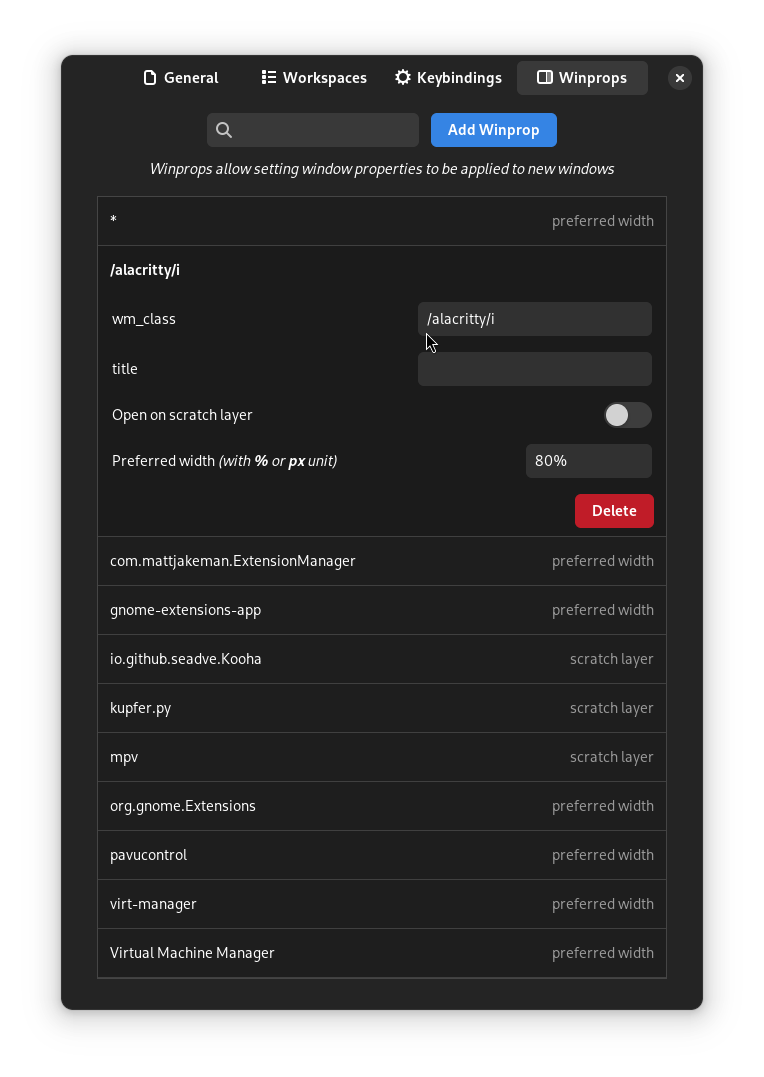
Task: Enable Open on scratch layer
Action: click(628, 414)
